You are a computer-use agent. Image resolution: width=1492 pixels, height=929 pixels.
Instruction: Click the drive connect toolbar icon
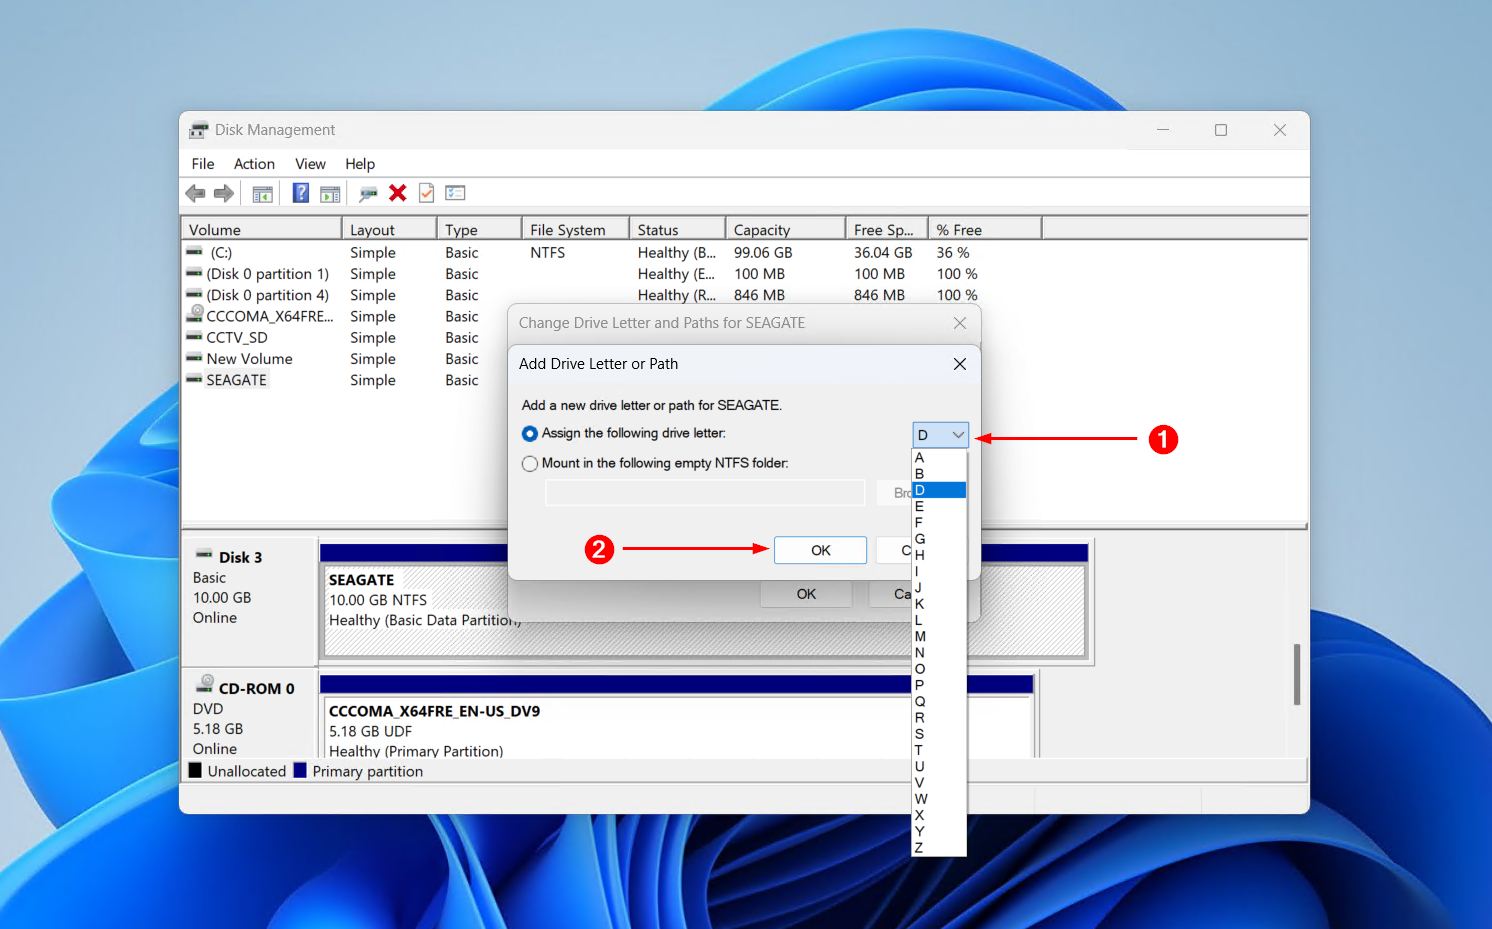click(x=368, y=194)
